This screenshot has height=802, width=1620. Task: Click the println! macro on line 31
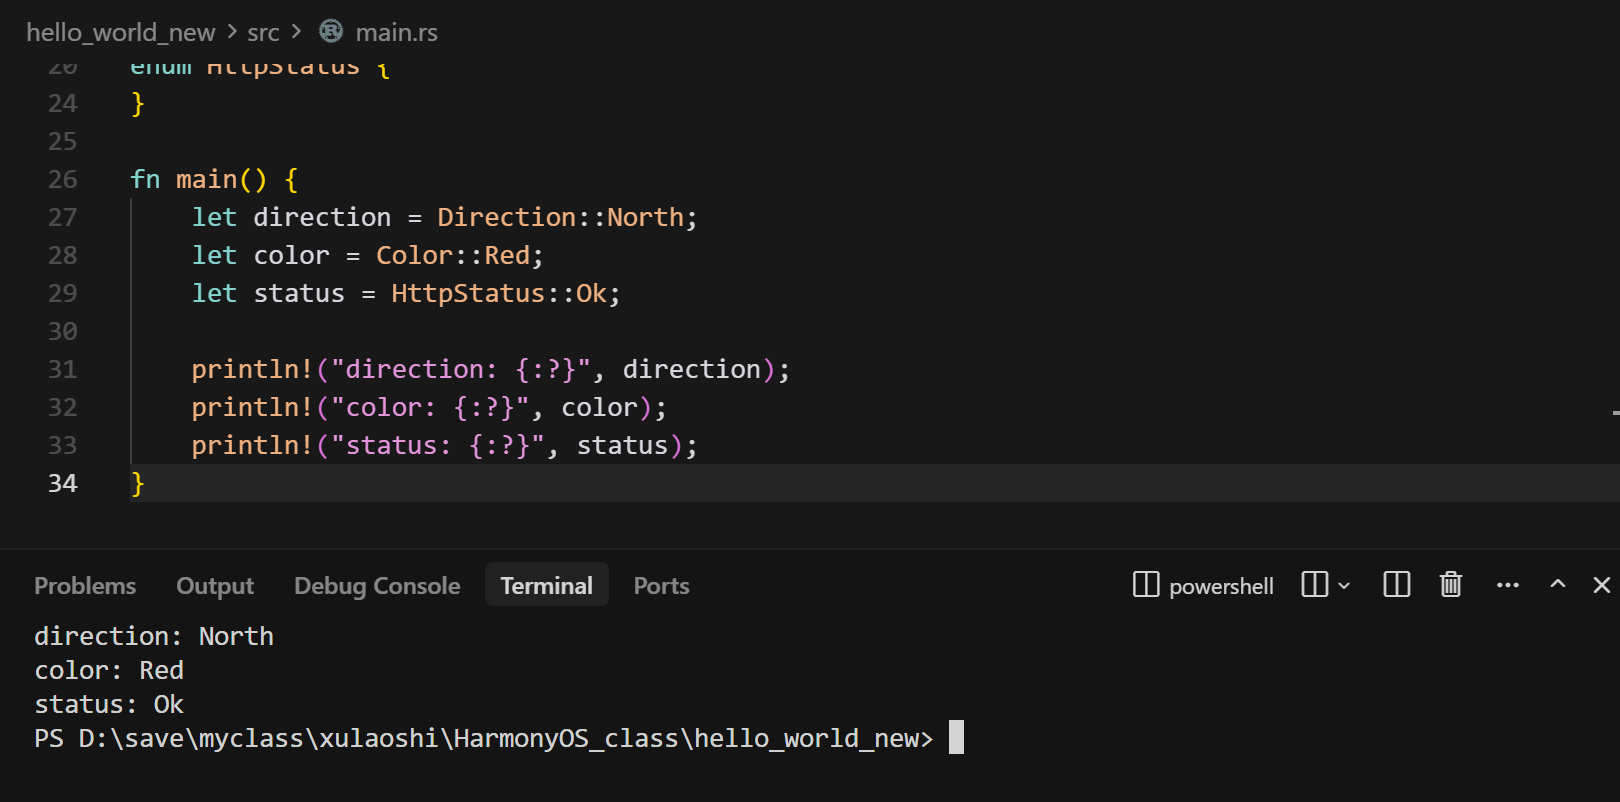(252, 370)
